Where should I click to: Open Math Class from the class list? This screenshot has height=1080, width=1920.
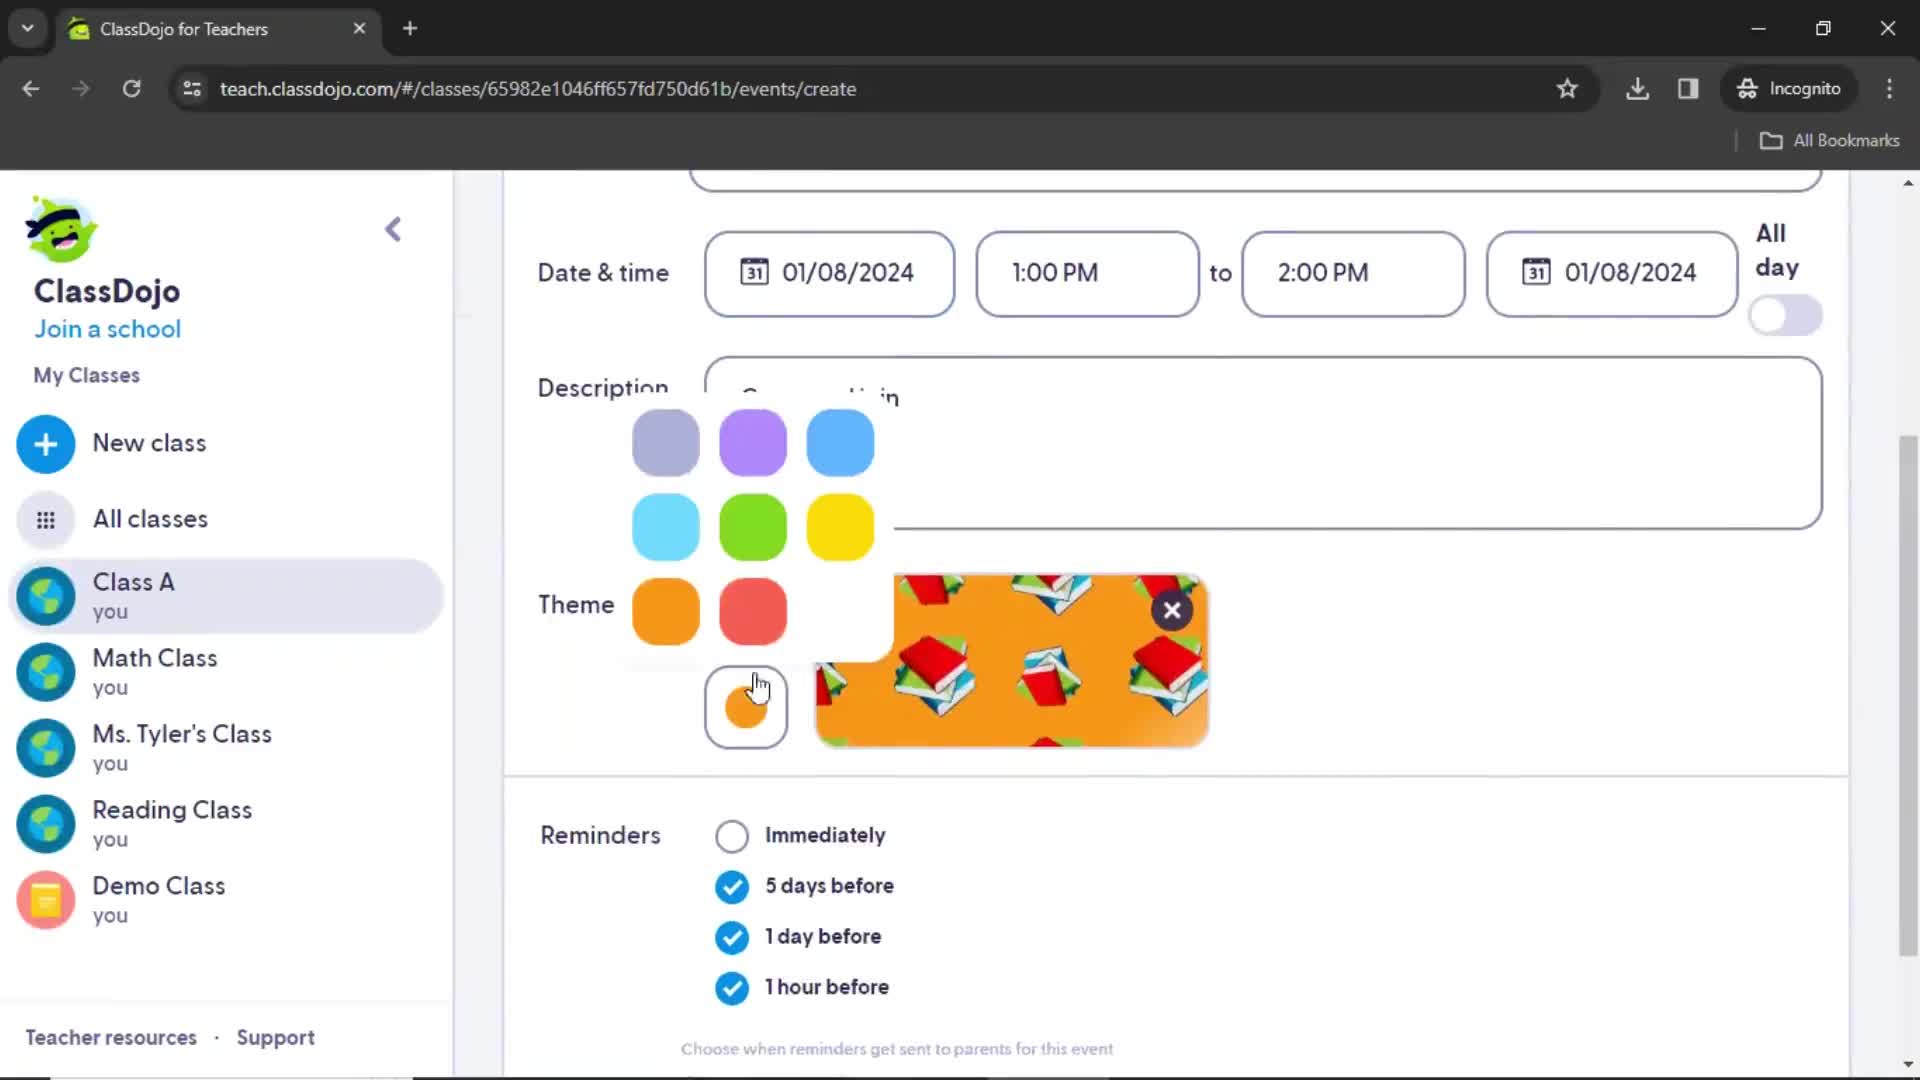[x=226, y=672]
